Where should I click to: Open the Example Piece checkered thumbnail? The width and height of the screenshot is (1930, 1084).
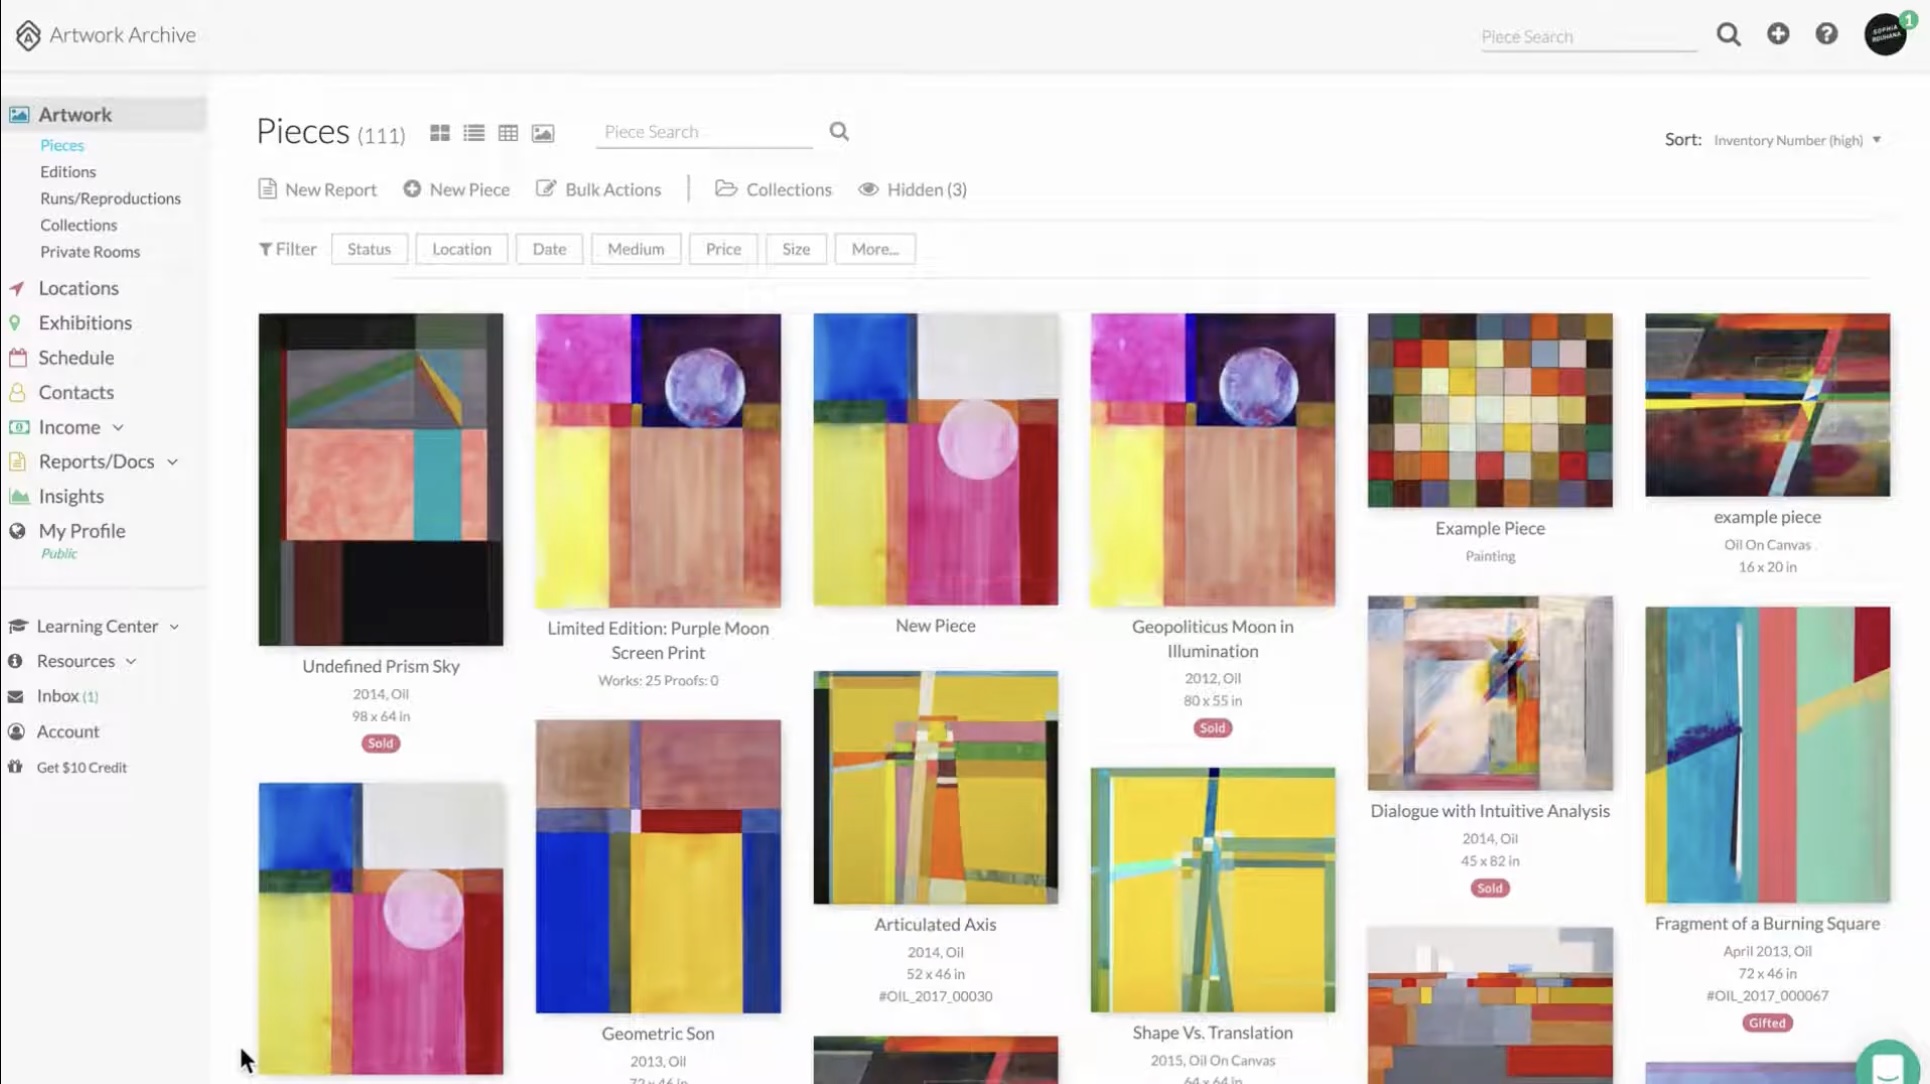(1490, 410)
